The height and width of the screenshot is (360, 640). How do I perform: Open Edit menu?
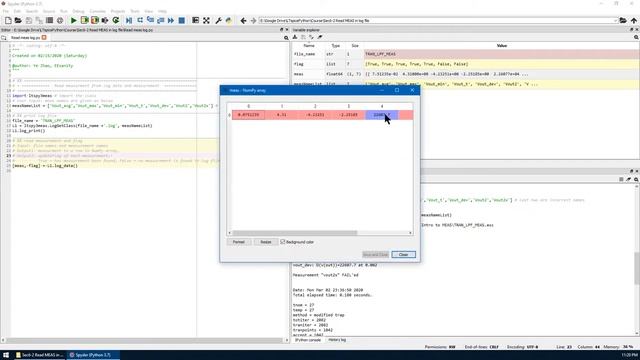(x=17, y=11)
